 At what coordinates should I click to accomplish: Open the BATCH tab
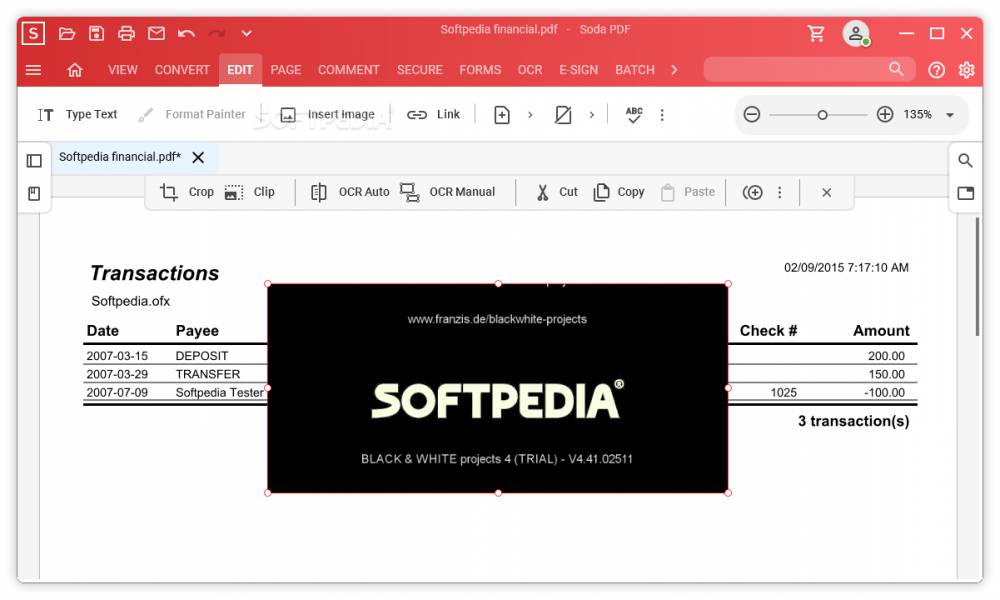(x=635, y=70)
